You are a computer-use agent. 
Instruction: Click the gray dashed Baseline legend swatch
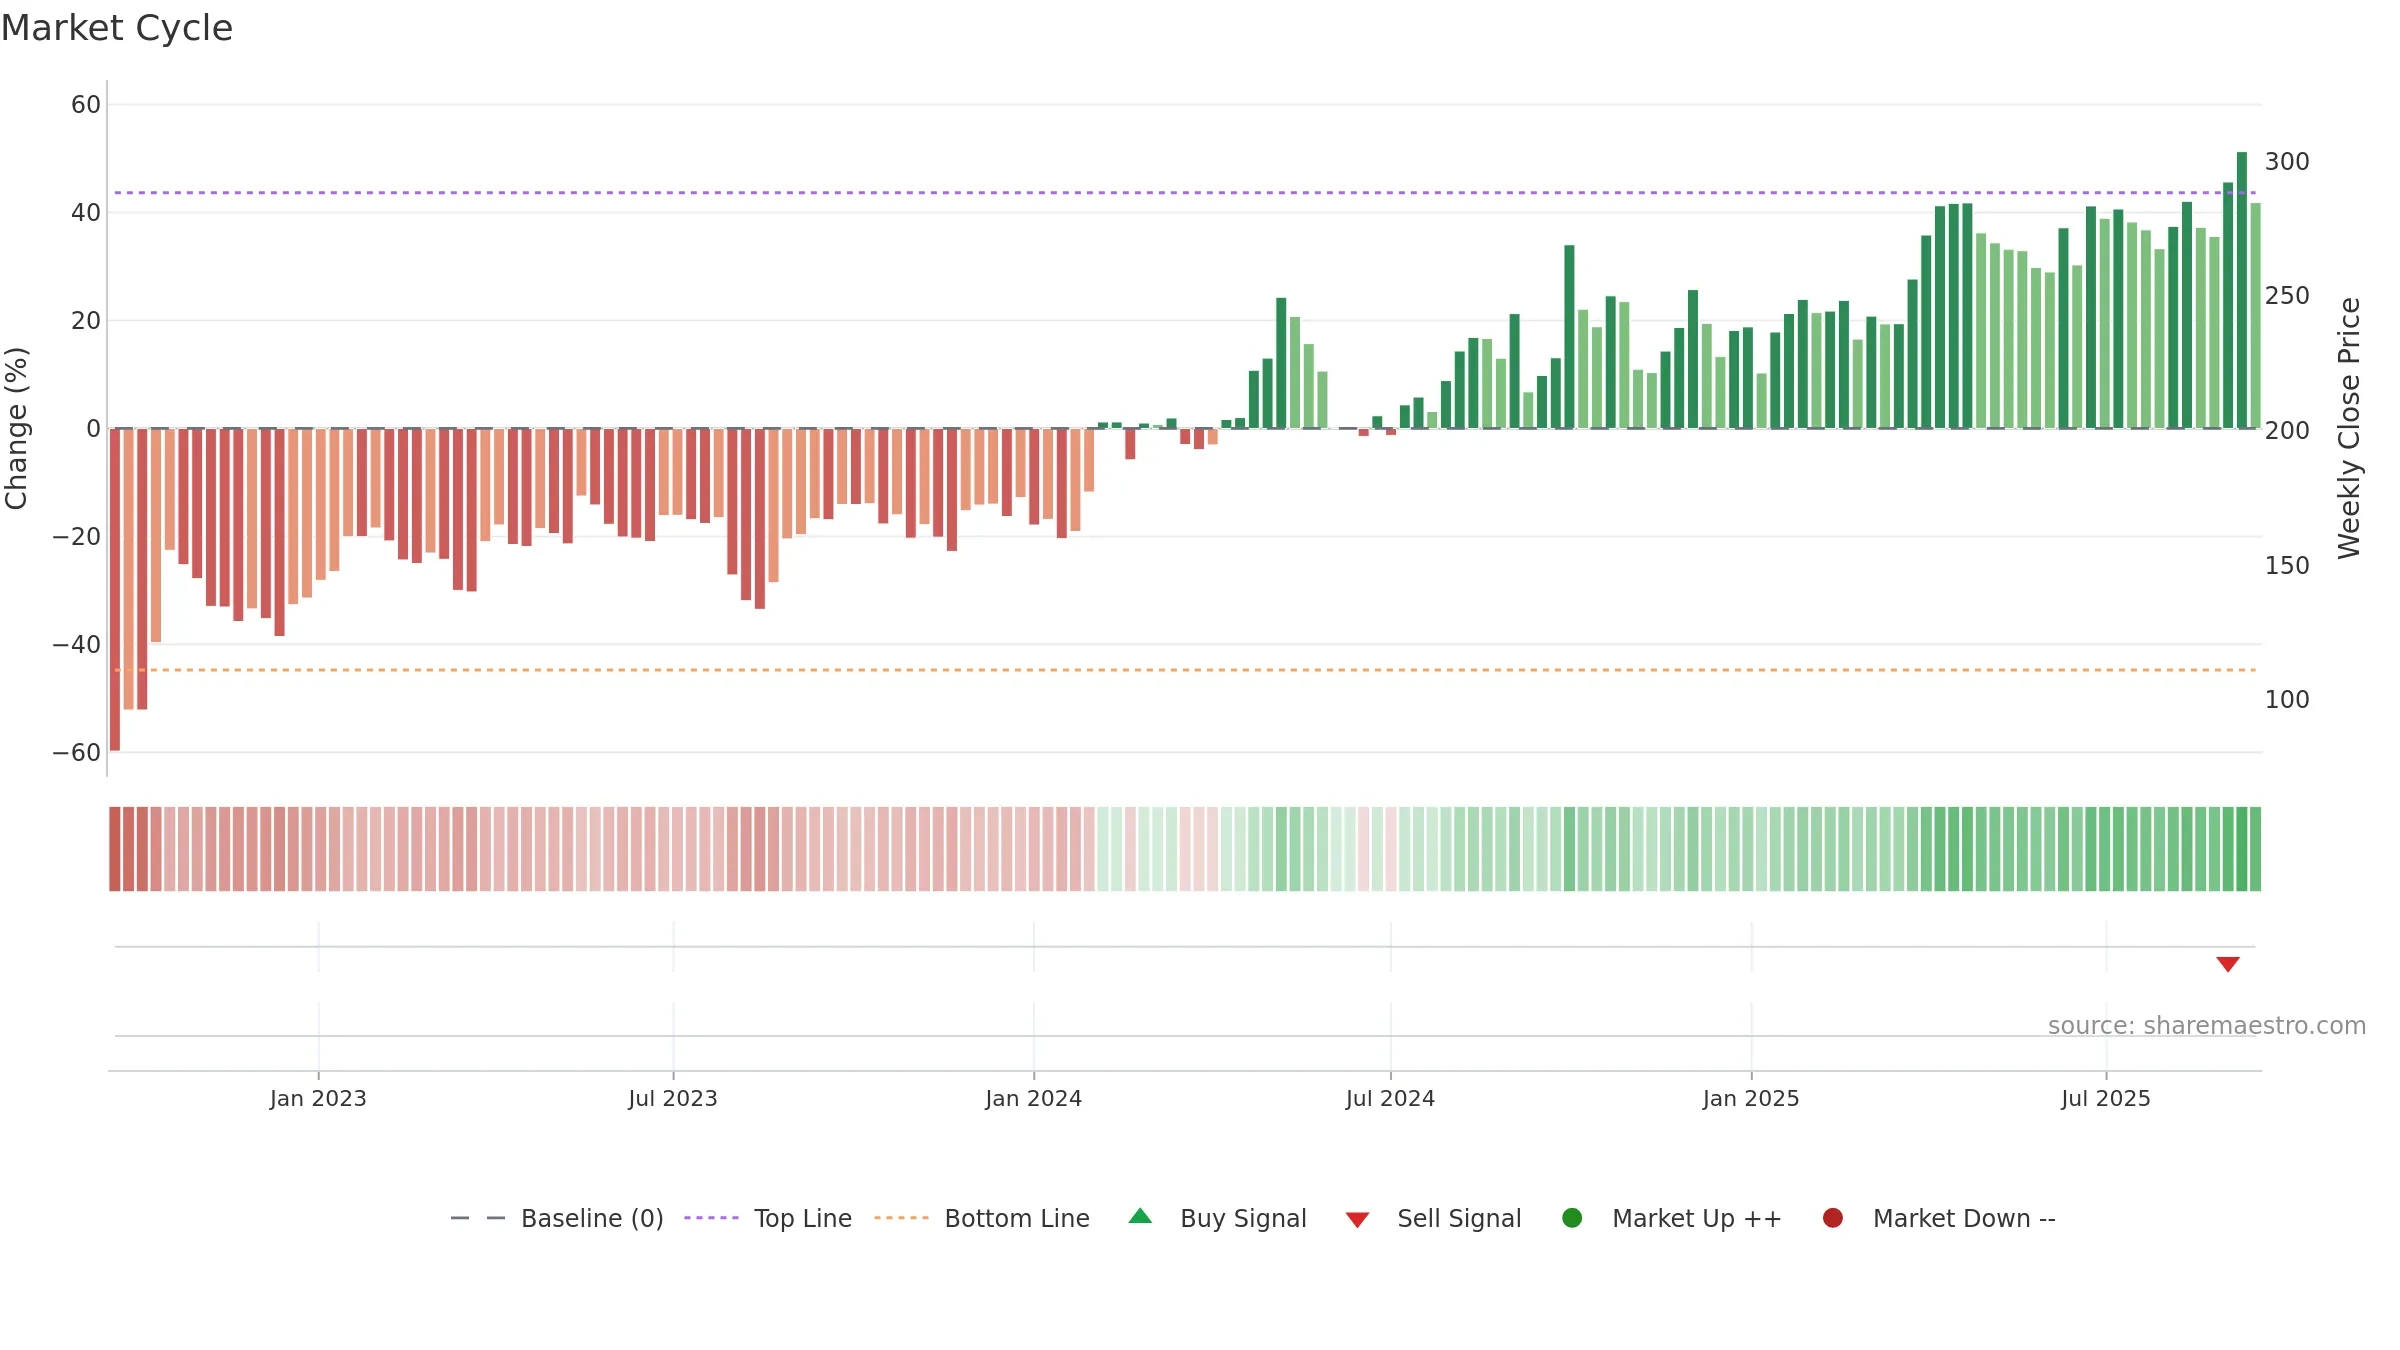(478, 1218)
